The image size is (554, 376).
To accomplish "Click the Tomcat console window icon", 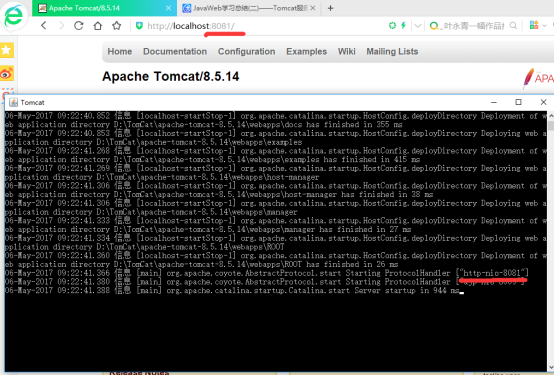I will click(13, 102).
